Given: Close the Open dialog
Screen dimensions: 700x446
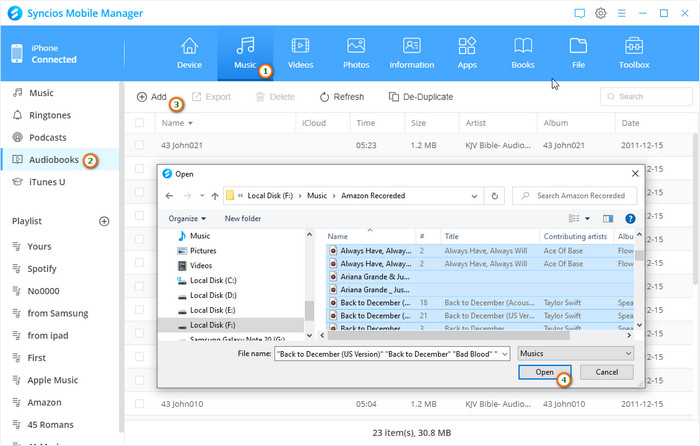Looking at the screenshot, I should pos(635,174).
